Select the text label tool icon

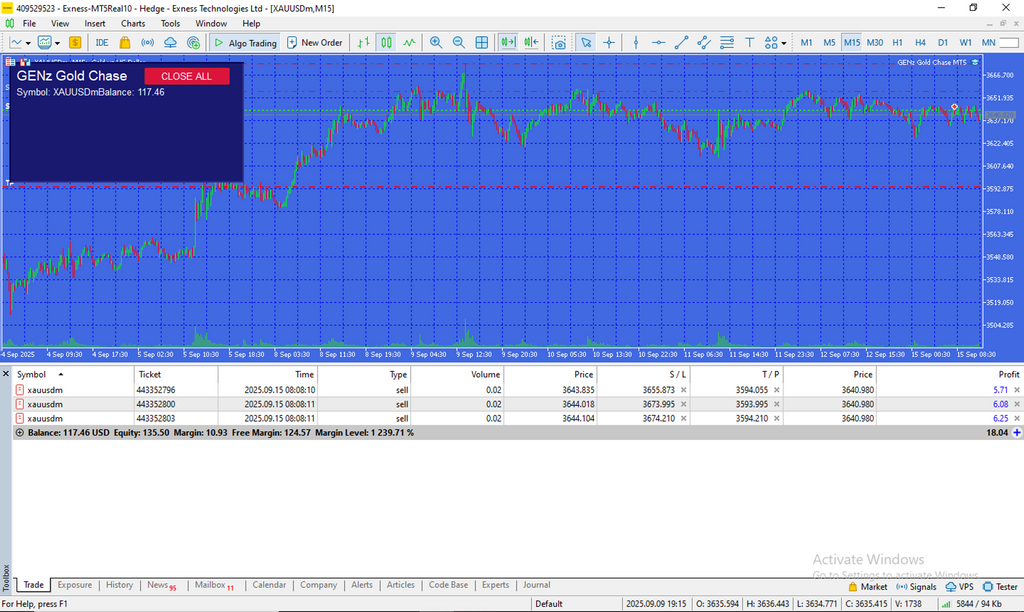click(x=749, y=43)
